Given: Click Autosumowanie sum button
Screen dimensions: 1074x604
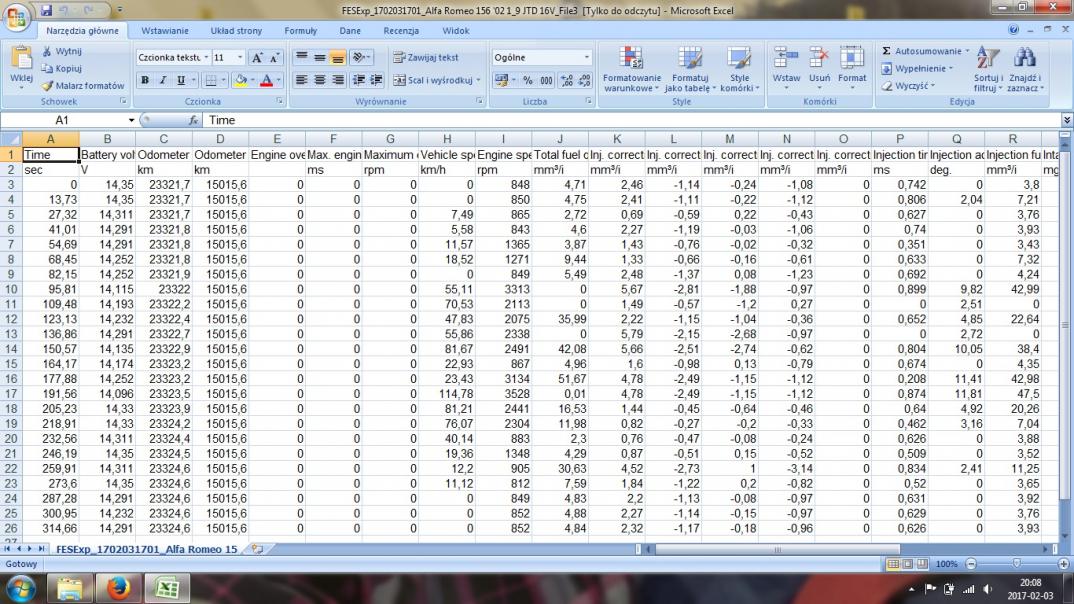Looking at the screenshot, I should tap(921, 51).
